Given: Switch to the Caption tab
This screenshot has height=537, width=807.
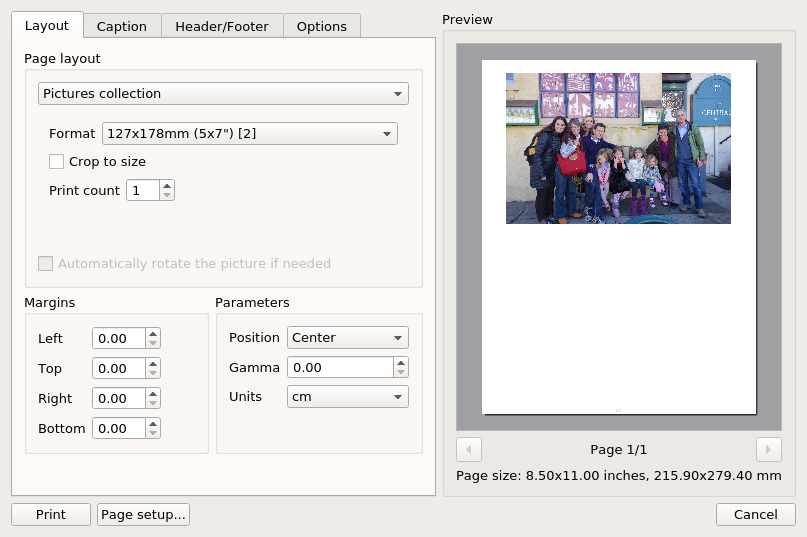Looking at the screenshot, I should 122,26.
